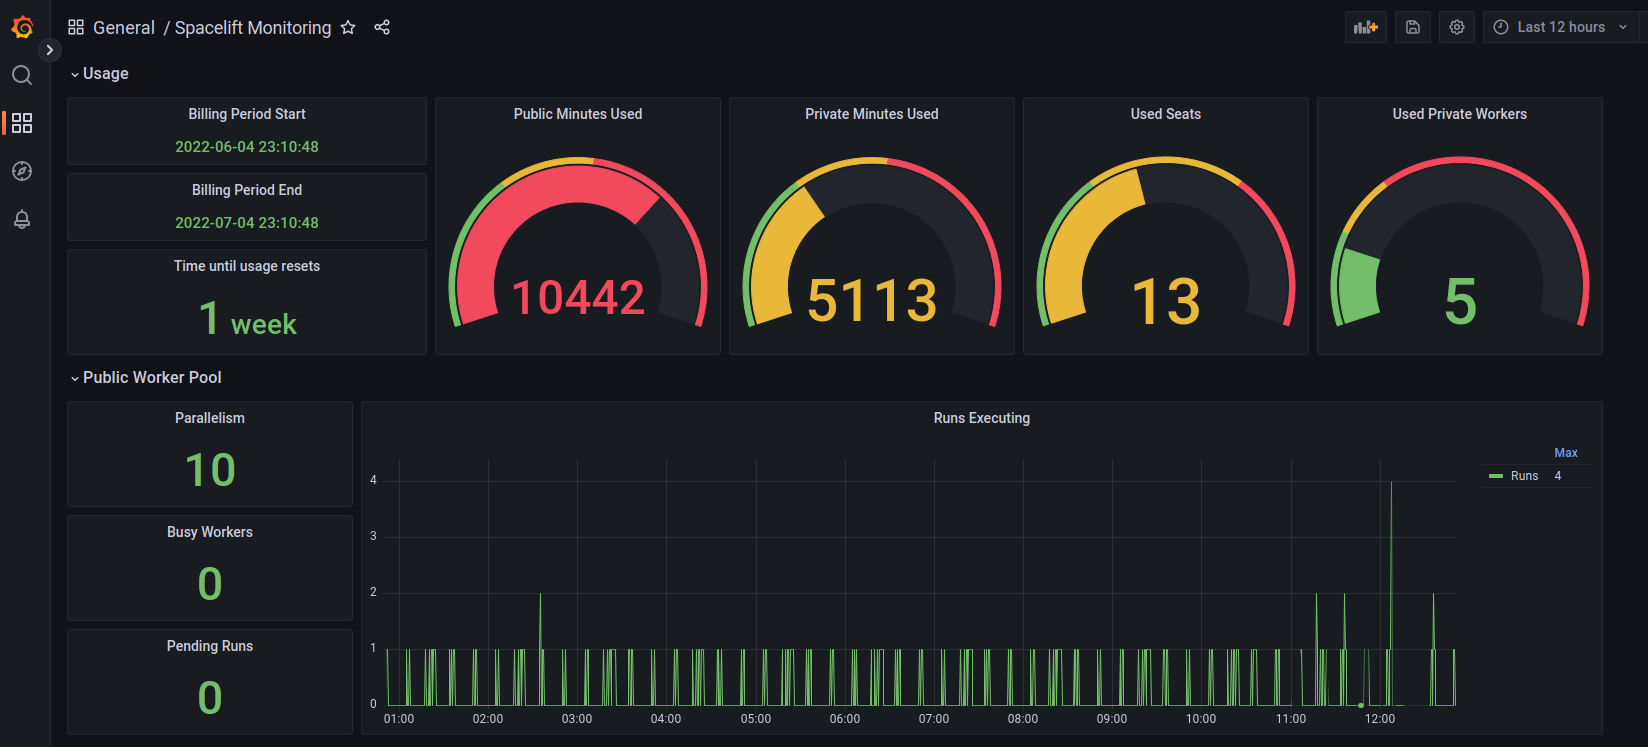The width and height of the screenshot is (1648, 747).
Task: Open the Time until usage resets panel menu
Action: (247, 266)
